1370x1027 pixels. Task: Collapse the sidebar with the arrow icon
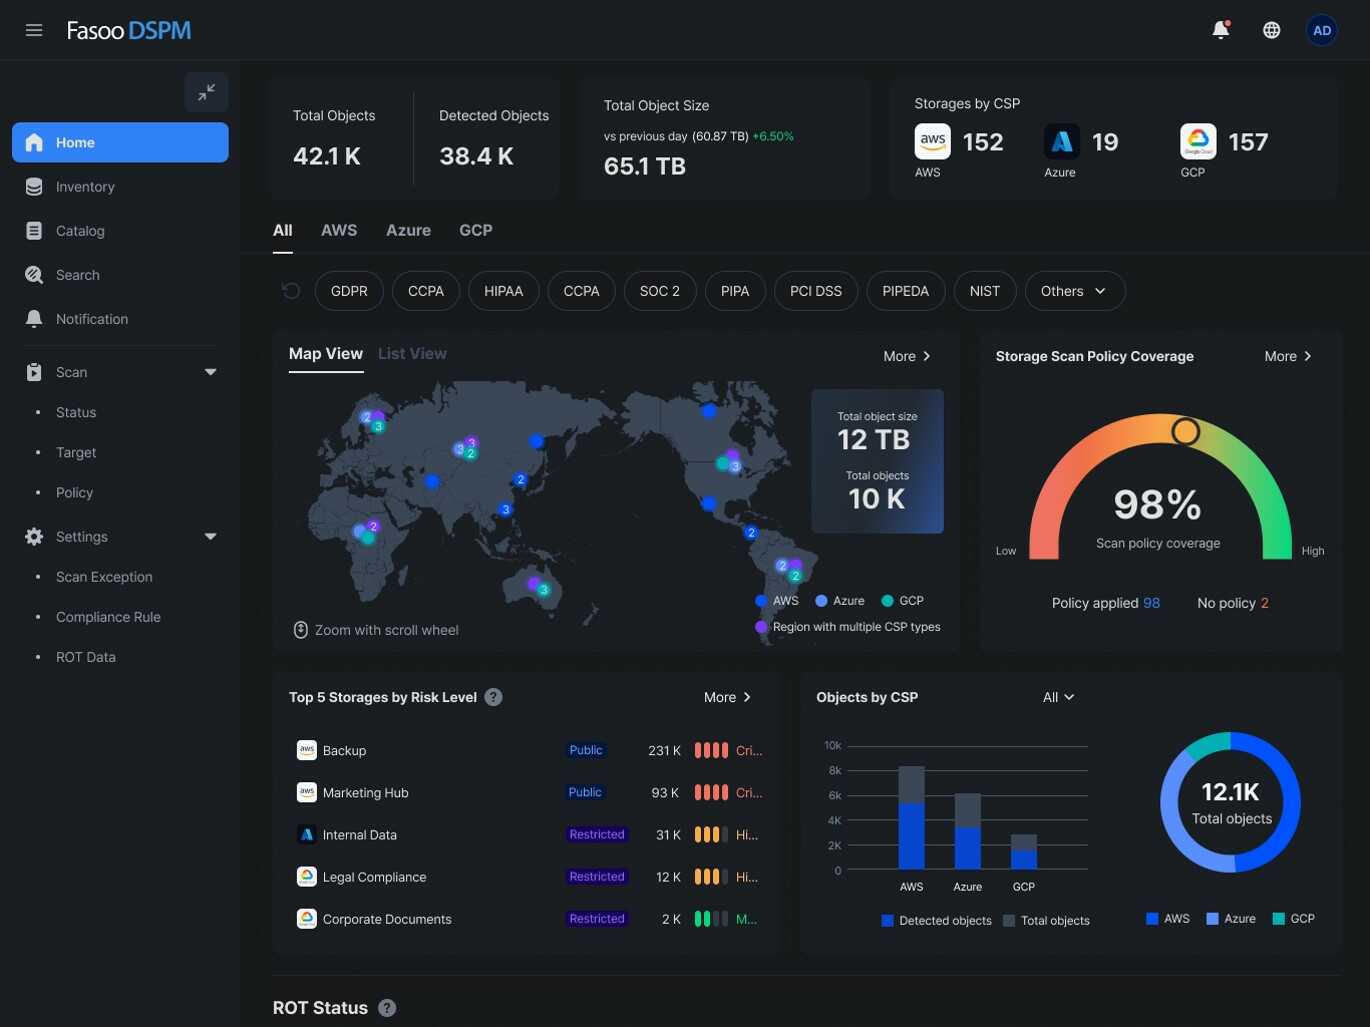pos(206,91)
